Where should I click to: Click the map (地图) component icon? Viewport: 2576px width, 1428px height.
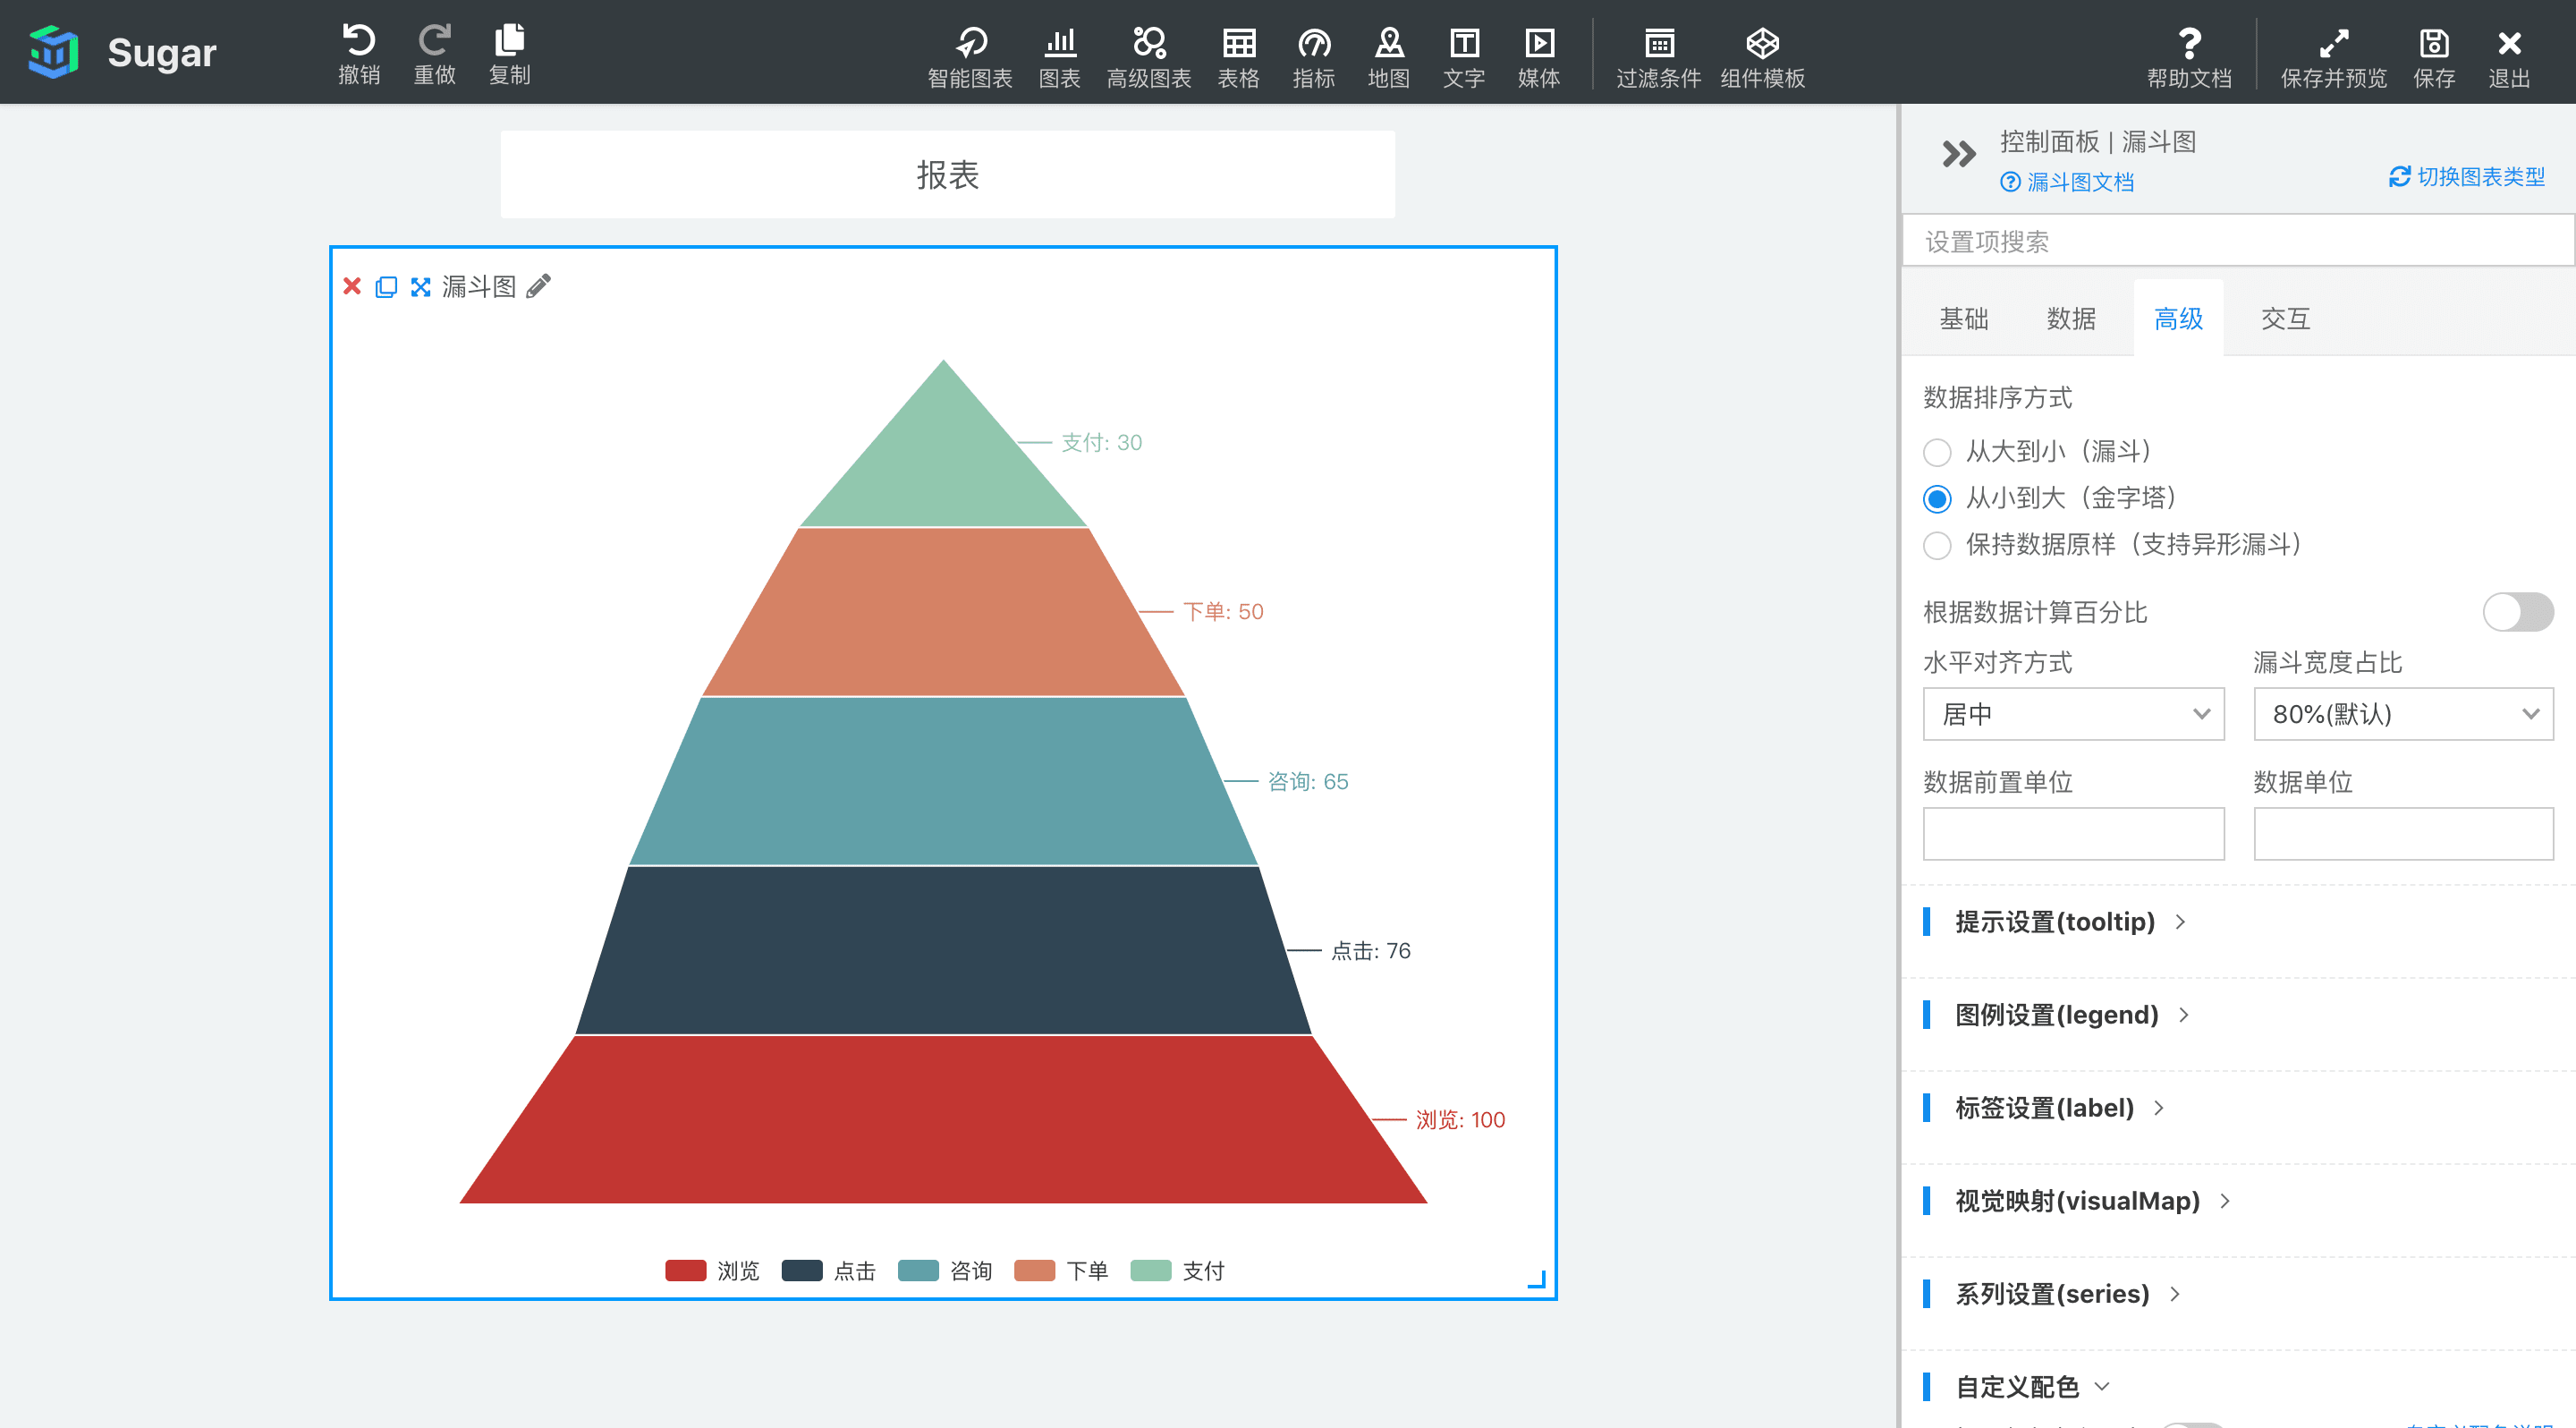click(1388, 44)
